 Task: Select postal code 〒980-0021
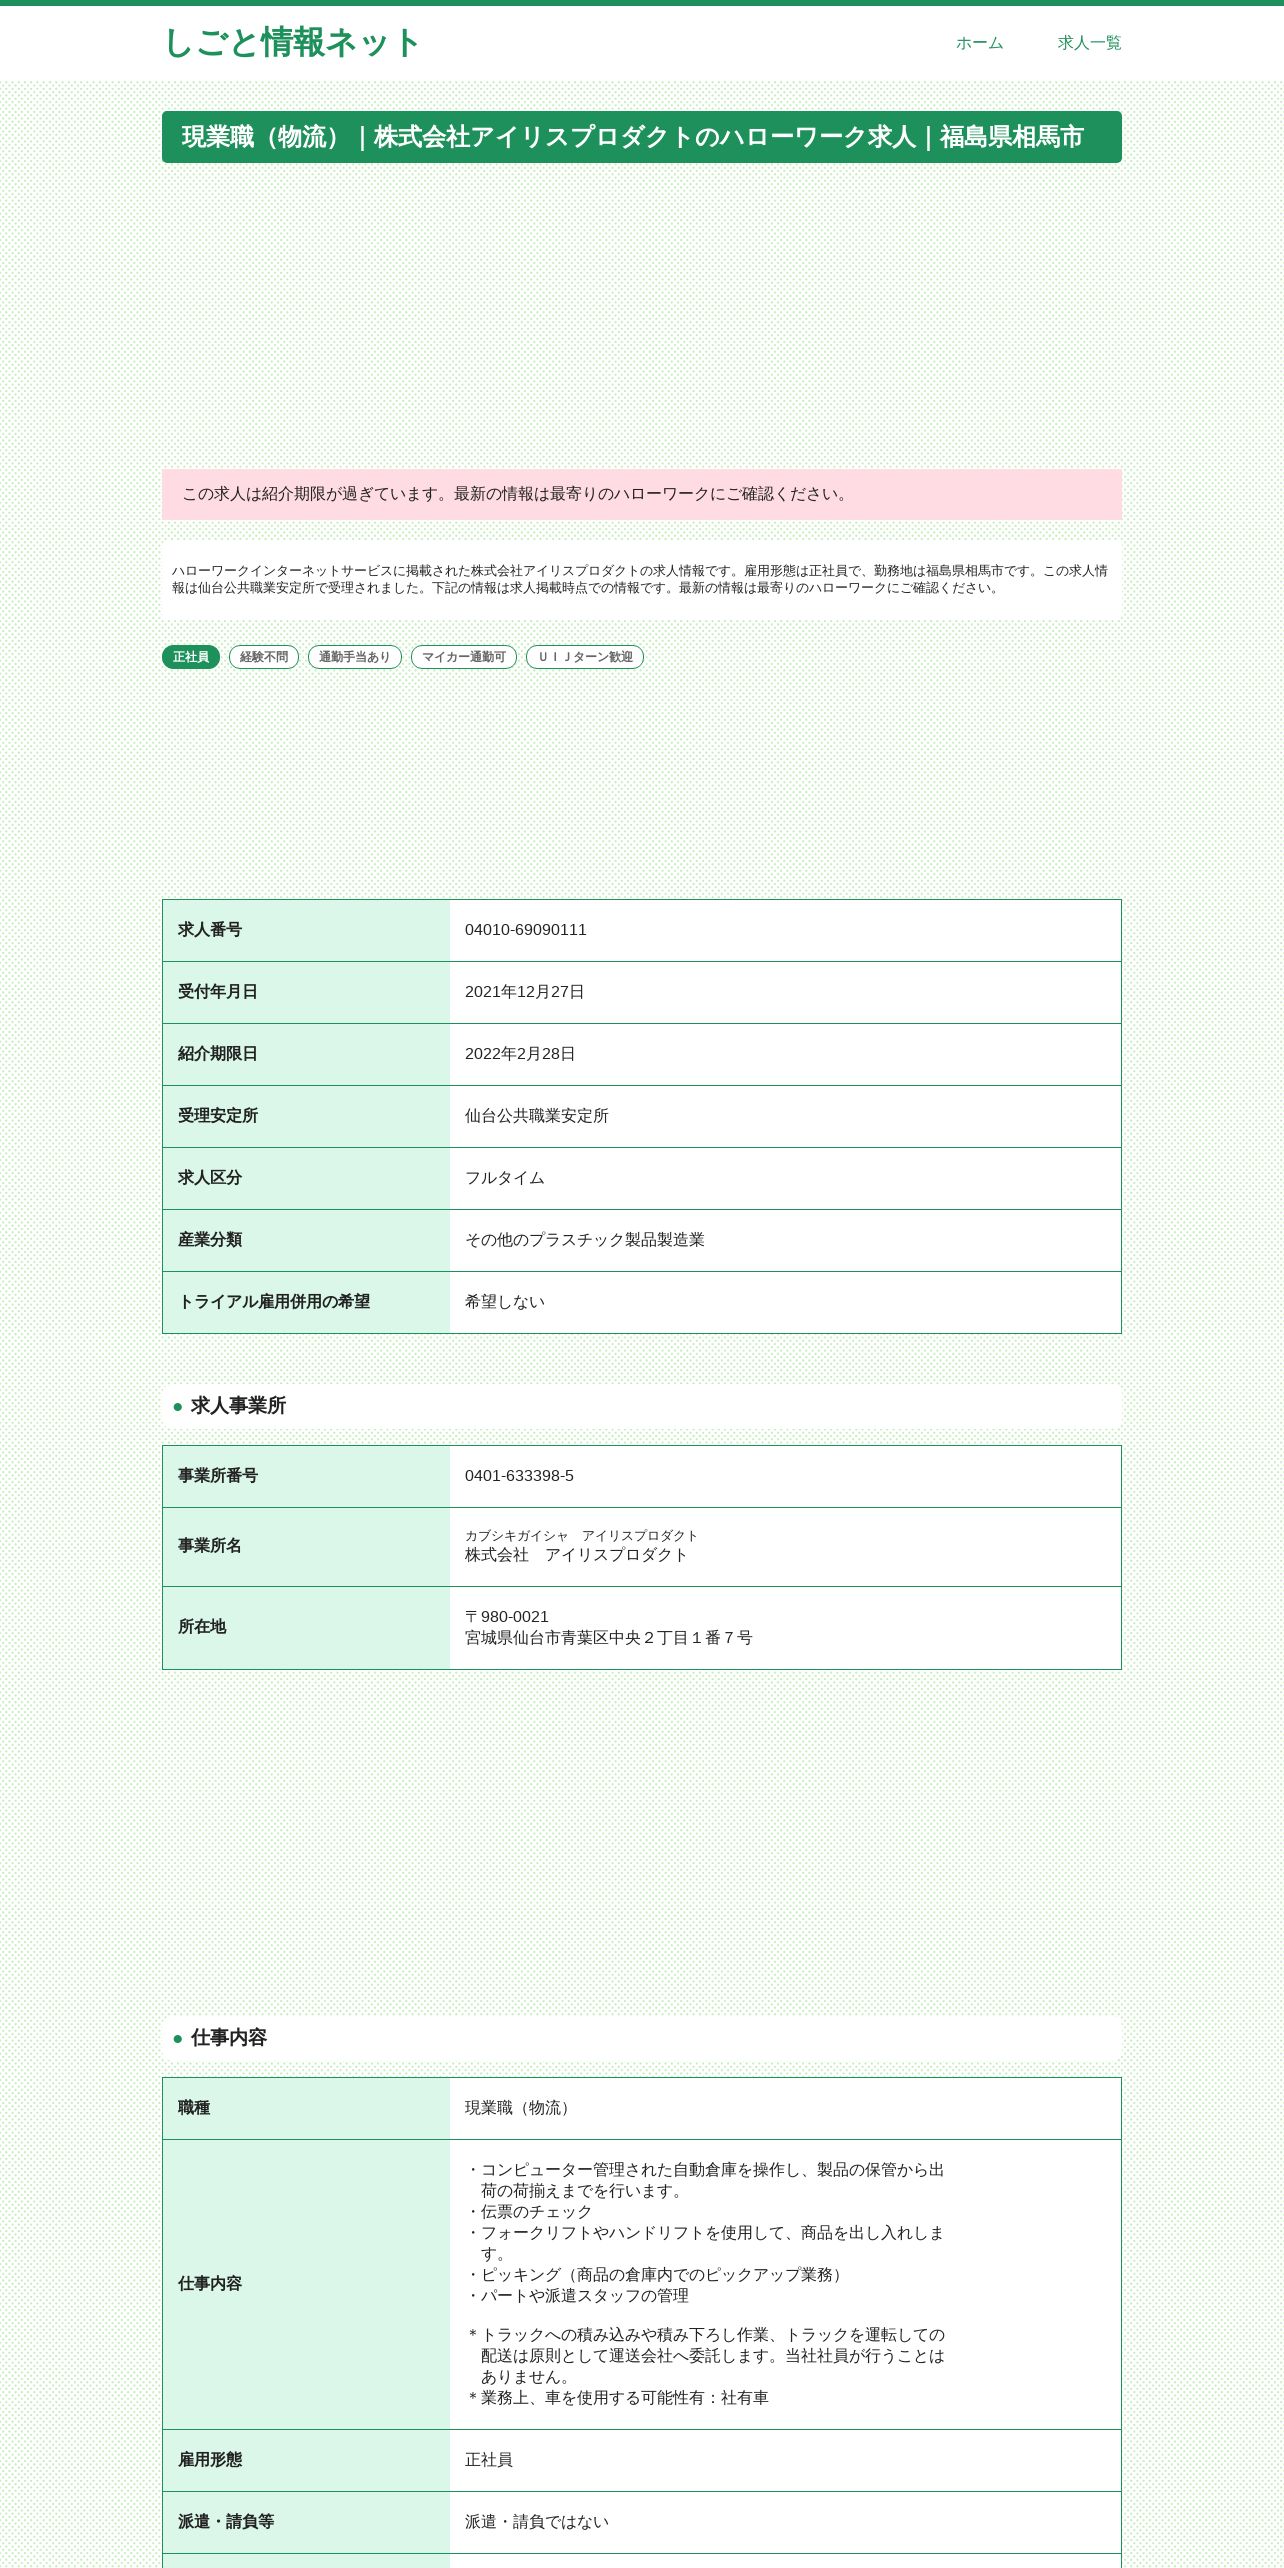(507, 1617)
